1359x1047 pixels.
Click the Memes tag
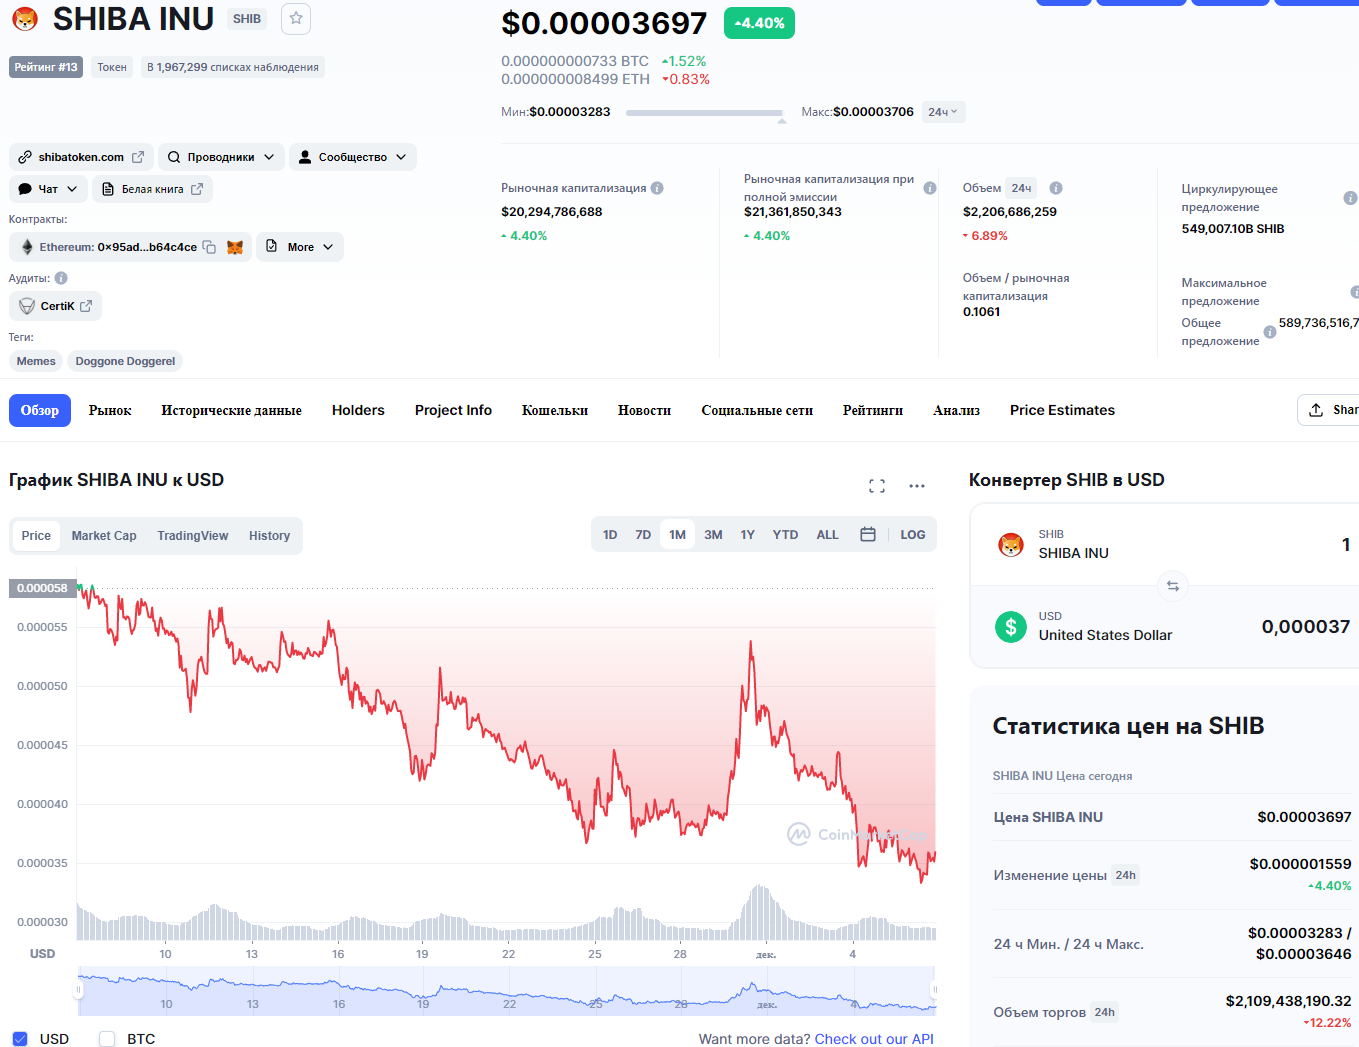[x=36, y=361]
